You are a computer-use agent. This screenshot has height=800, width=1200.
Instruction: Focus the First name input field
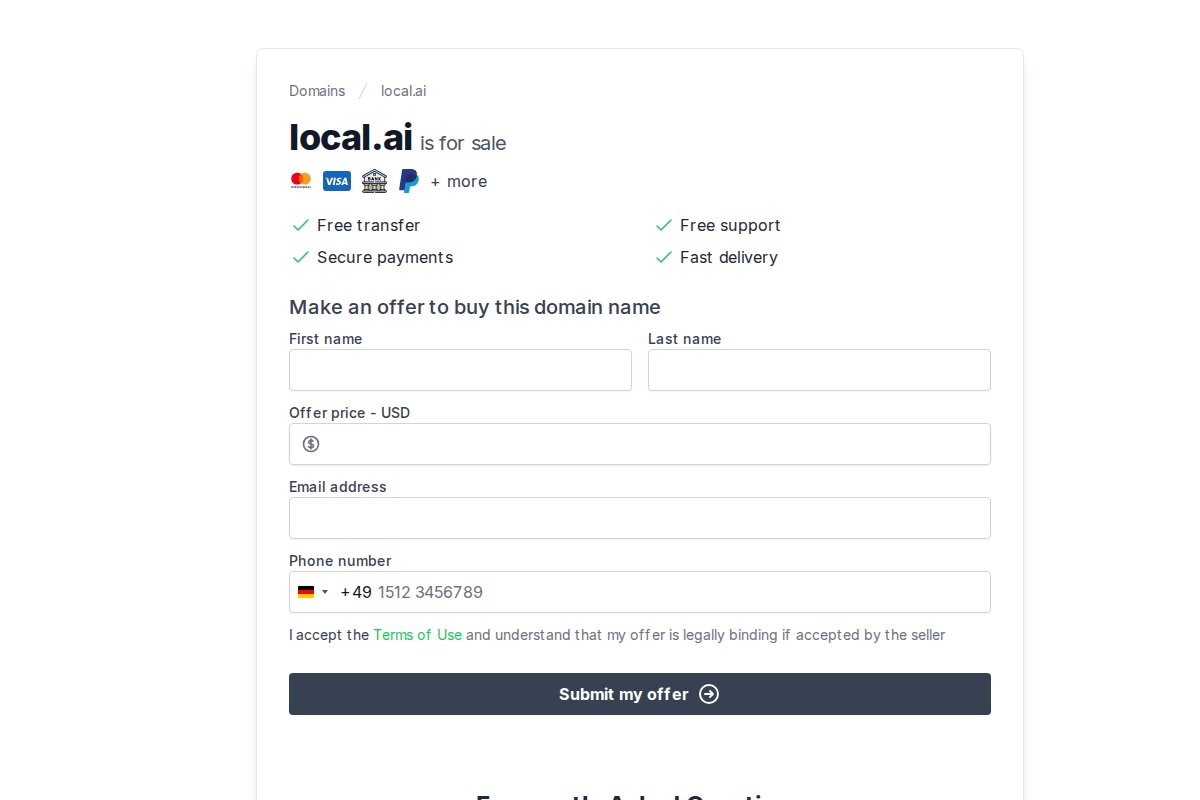460,370
